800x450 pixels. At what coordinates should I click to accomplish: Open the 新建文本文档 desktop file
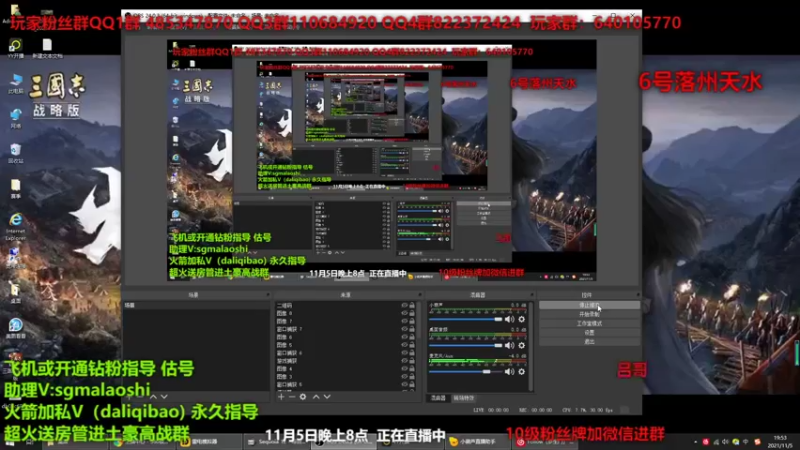(47, 48)
